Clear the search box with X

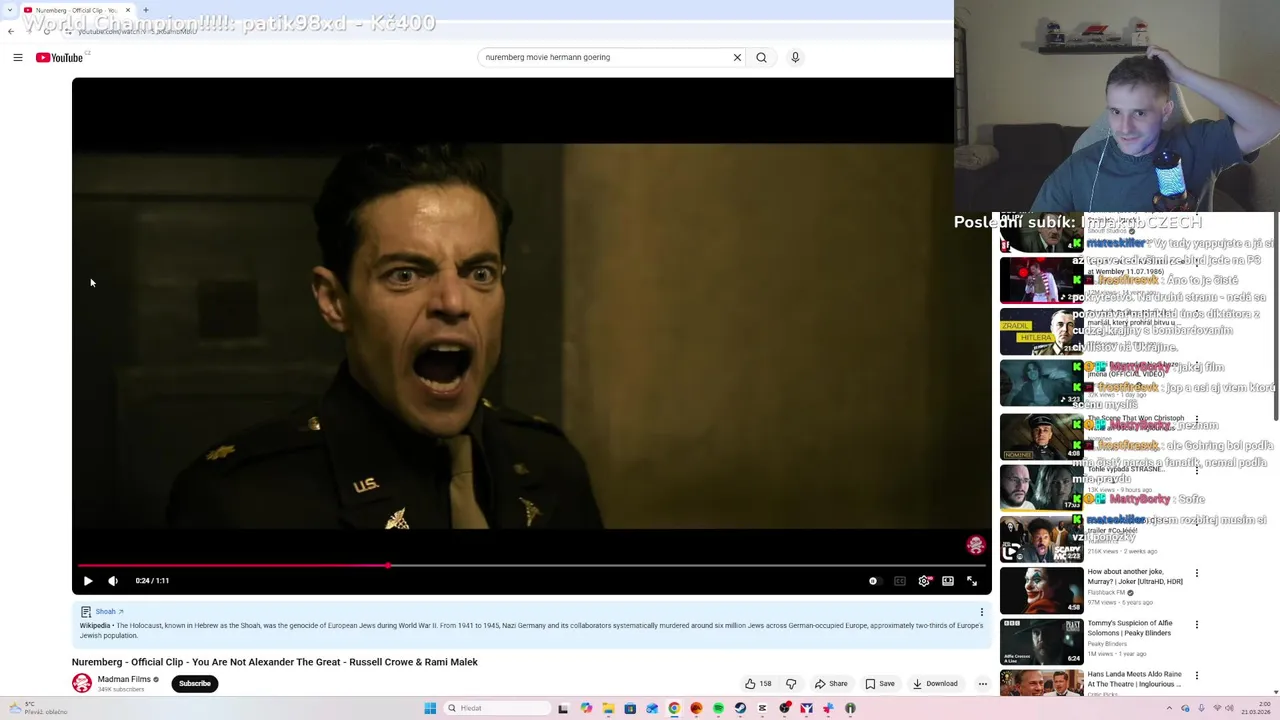(x=737, y=57)
